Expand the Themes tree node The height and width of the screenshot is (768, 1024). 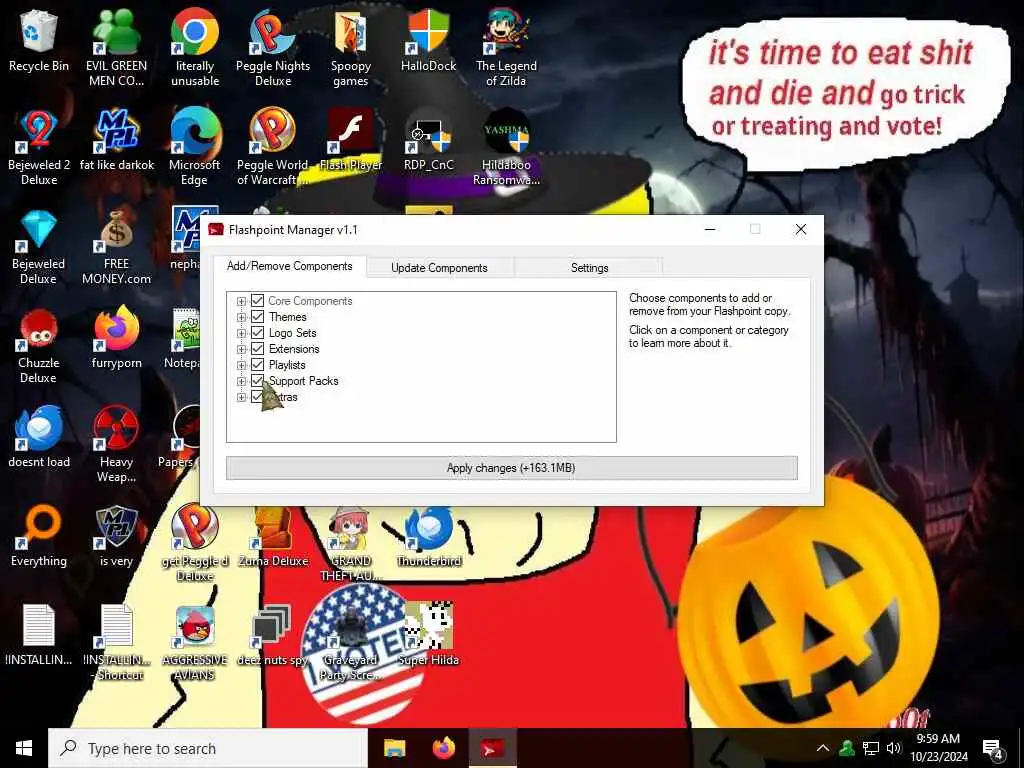(241, 317)
